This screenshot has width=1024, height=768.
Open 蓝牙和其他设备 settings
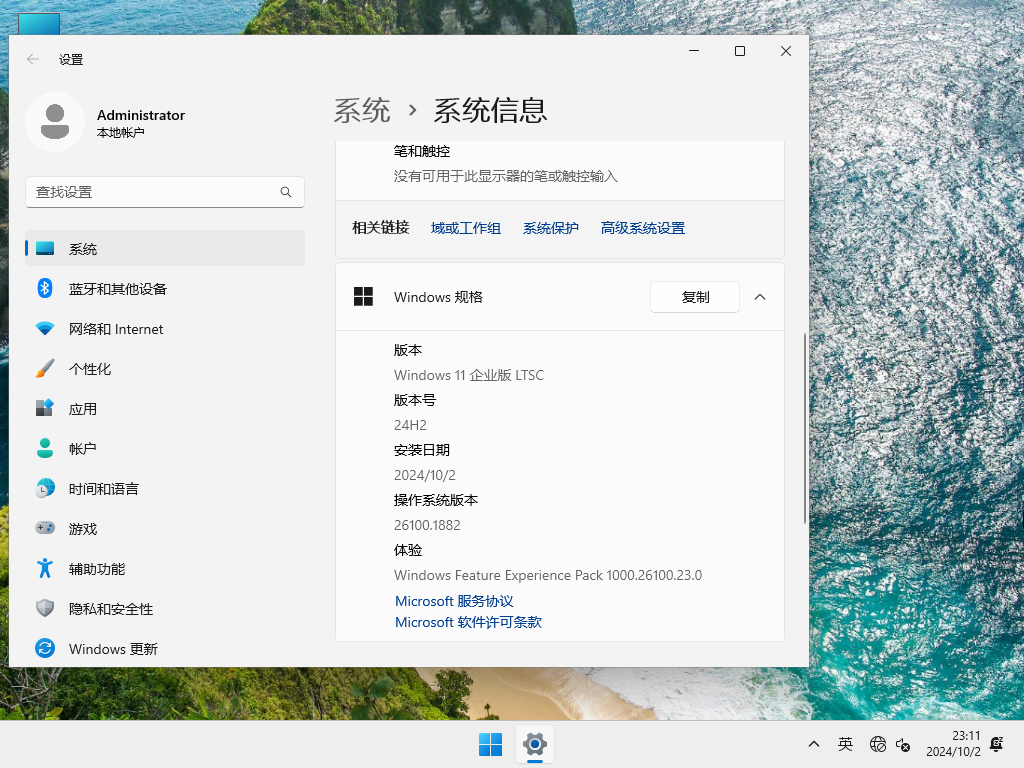click(x=165, y=289)
